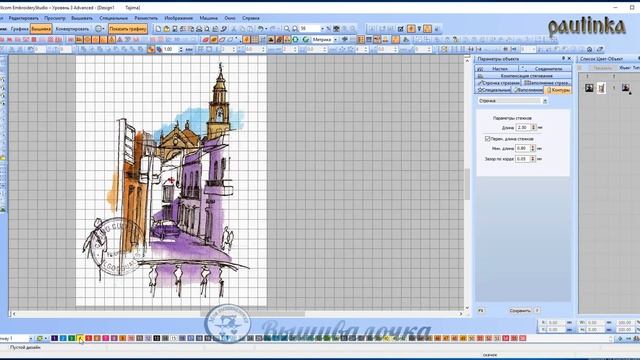Open the Справка menu

(x=251, y=18)
